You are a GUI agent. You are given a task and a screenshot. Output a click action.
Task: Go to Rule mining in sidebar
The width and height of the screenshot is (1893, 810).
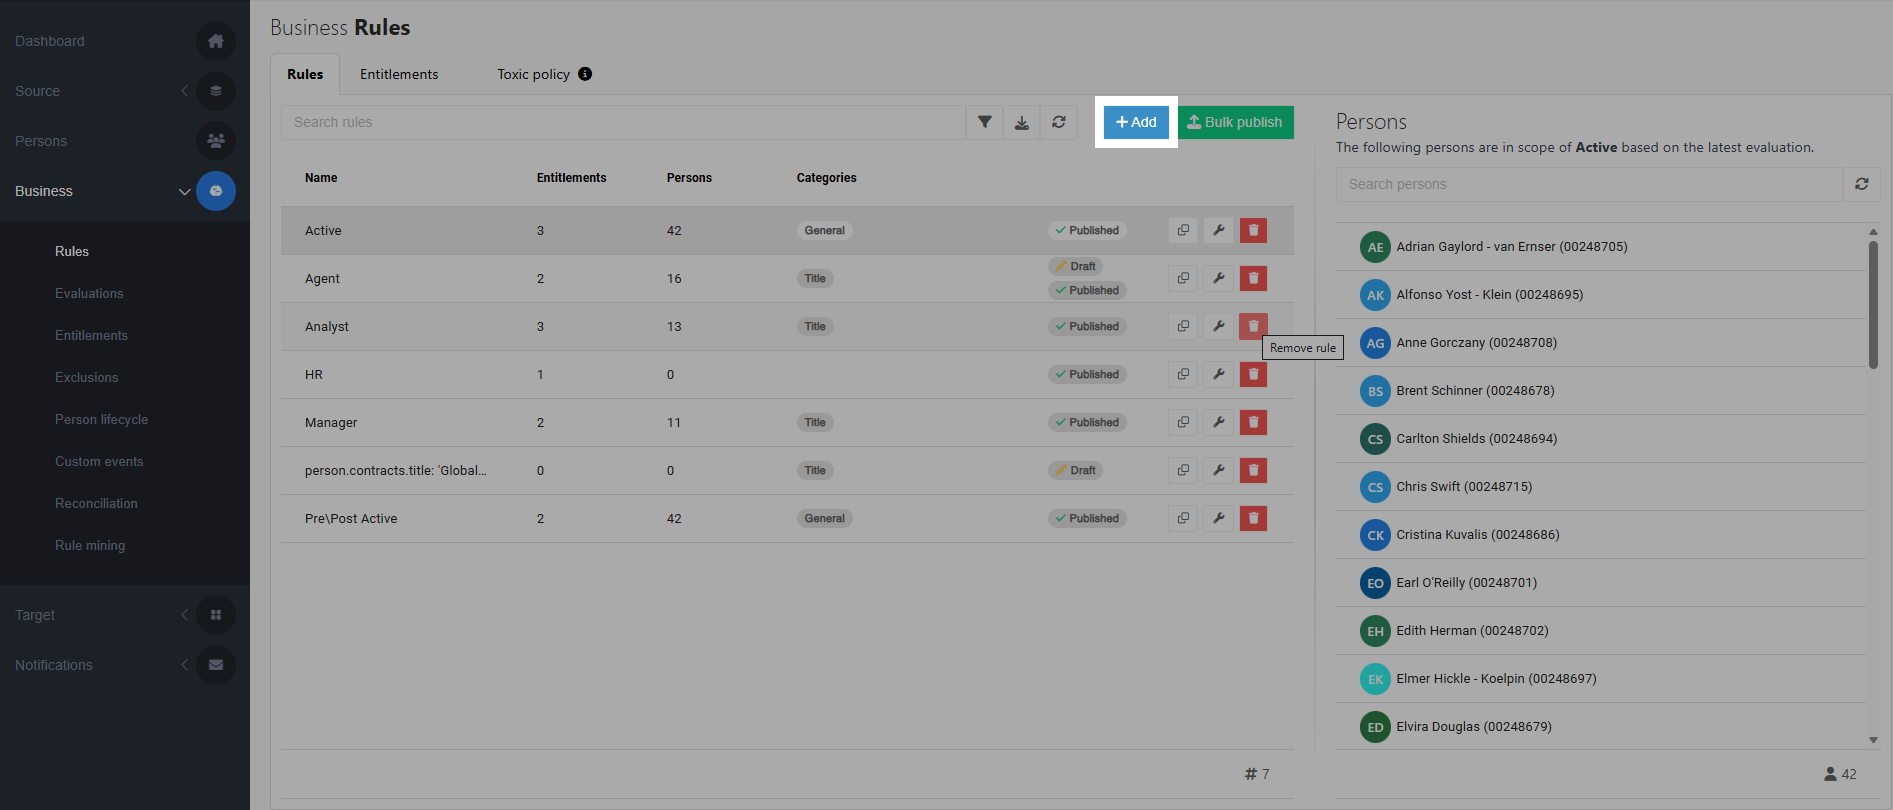pos(90,545)
